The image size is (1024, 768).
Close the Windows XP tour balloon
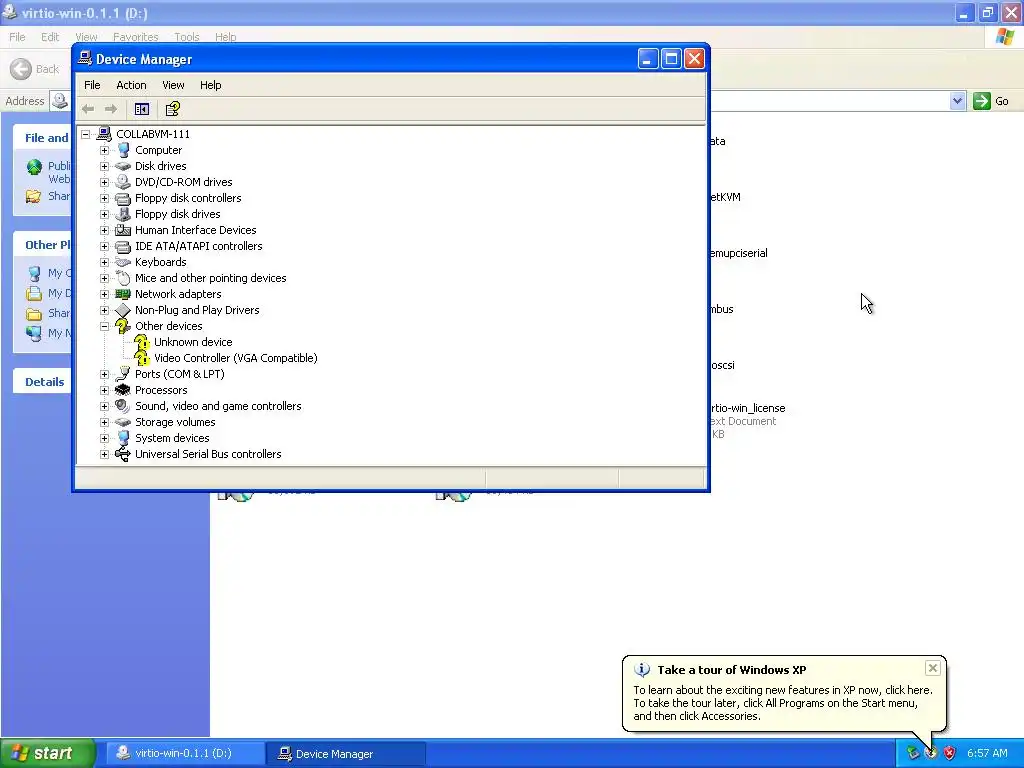coord(933,668)
